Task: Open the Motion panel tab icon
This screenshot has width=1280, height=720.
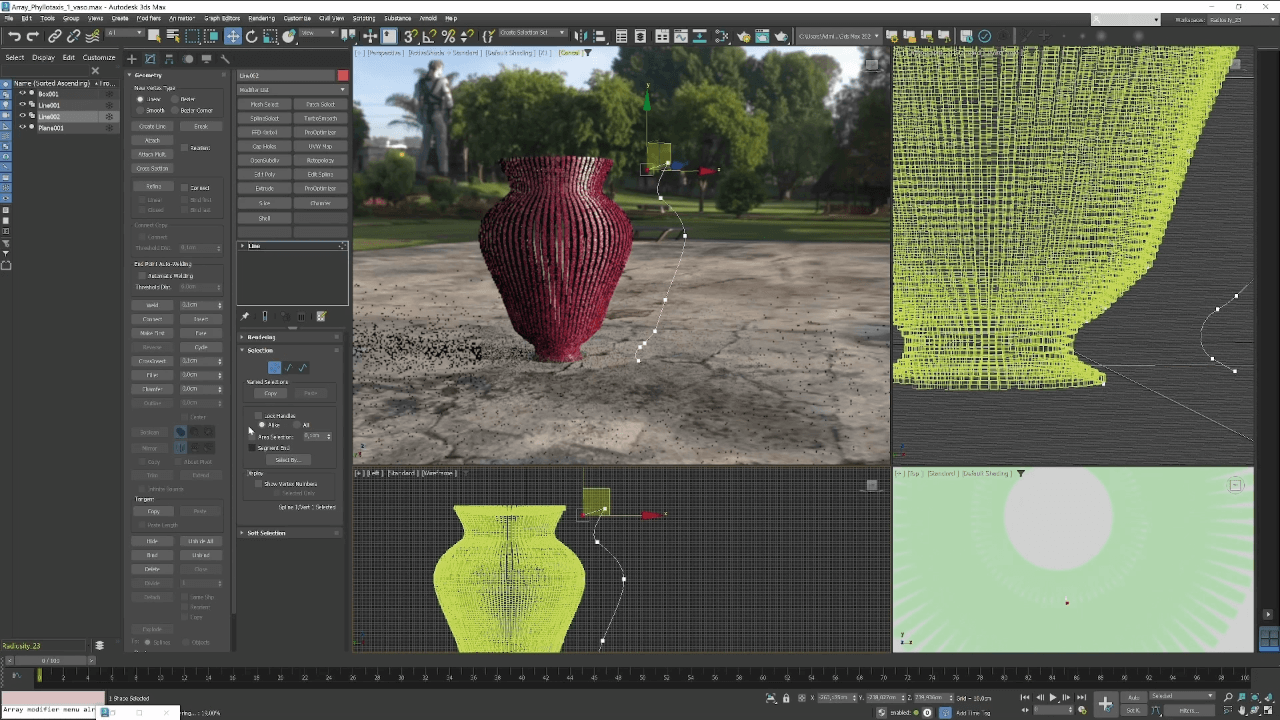Action: 188,59
